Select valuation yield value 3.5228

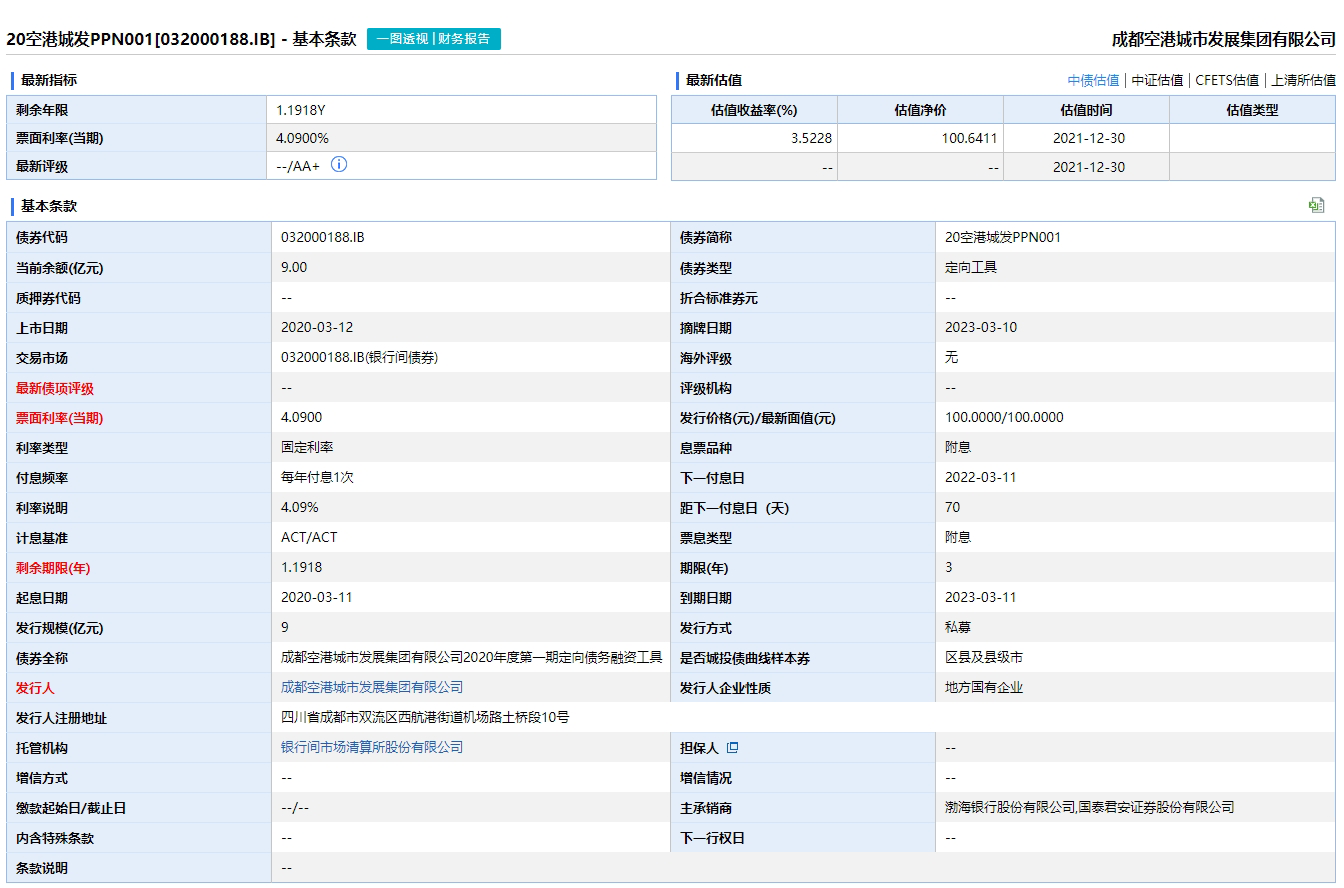click(811, 138)
